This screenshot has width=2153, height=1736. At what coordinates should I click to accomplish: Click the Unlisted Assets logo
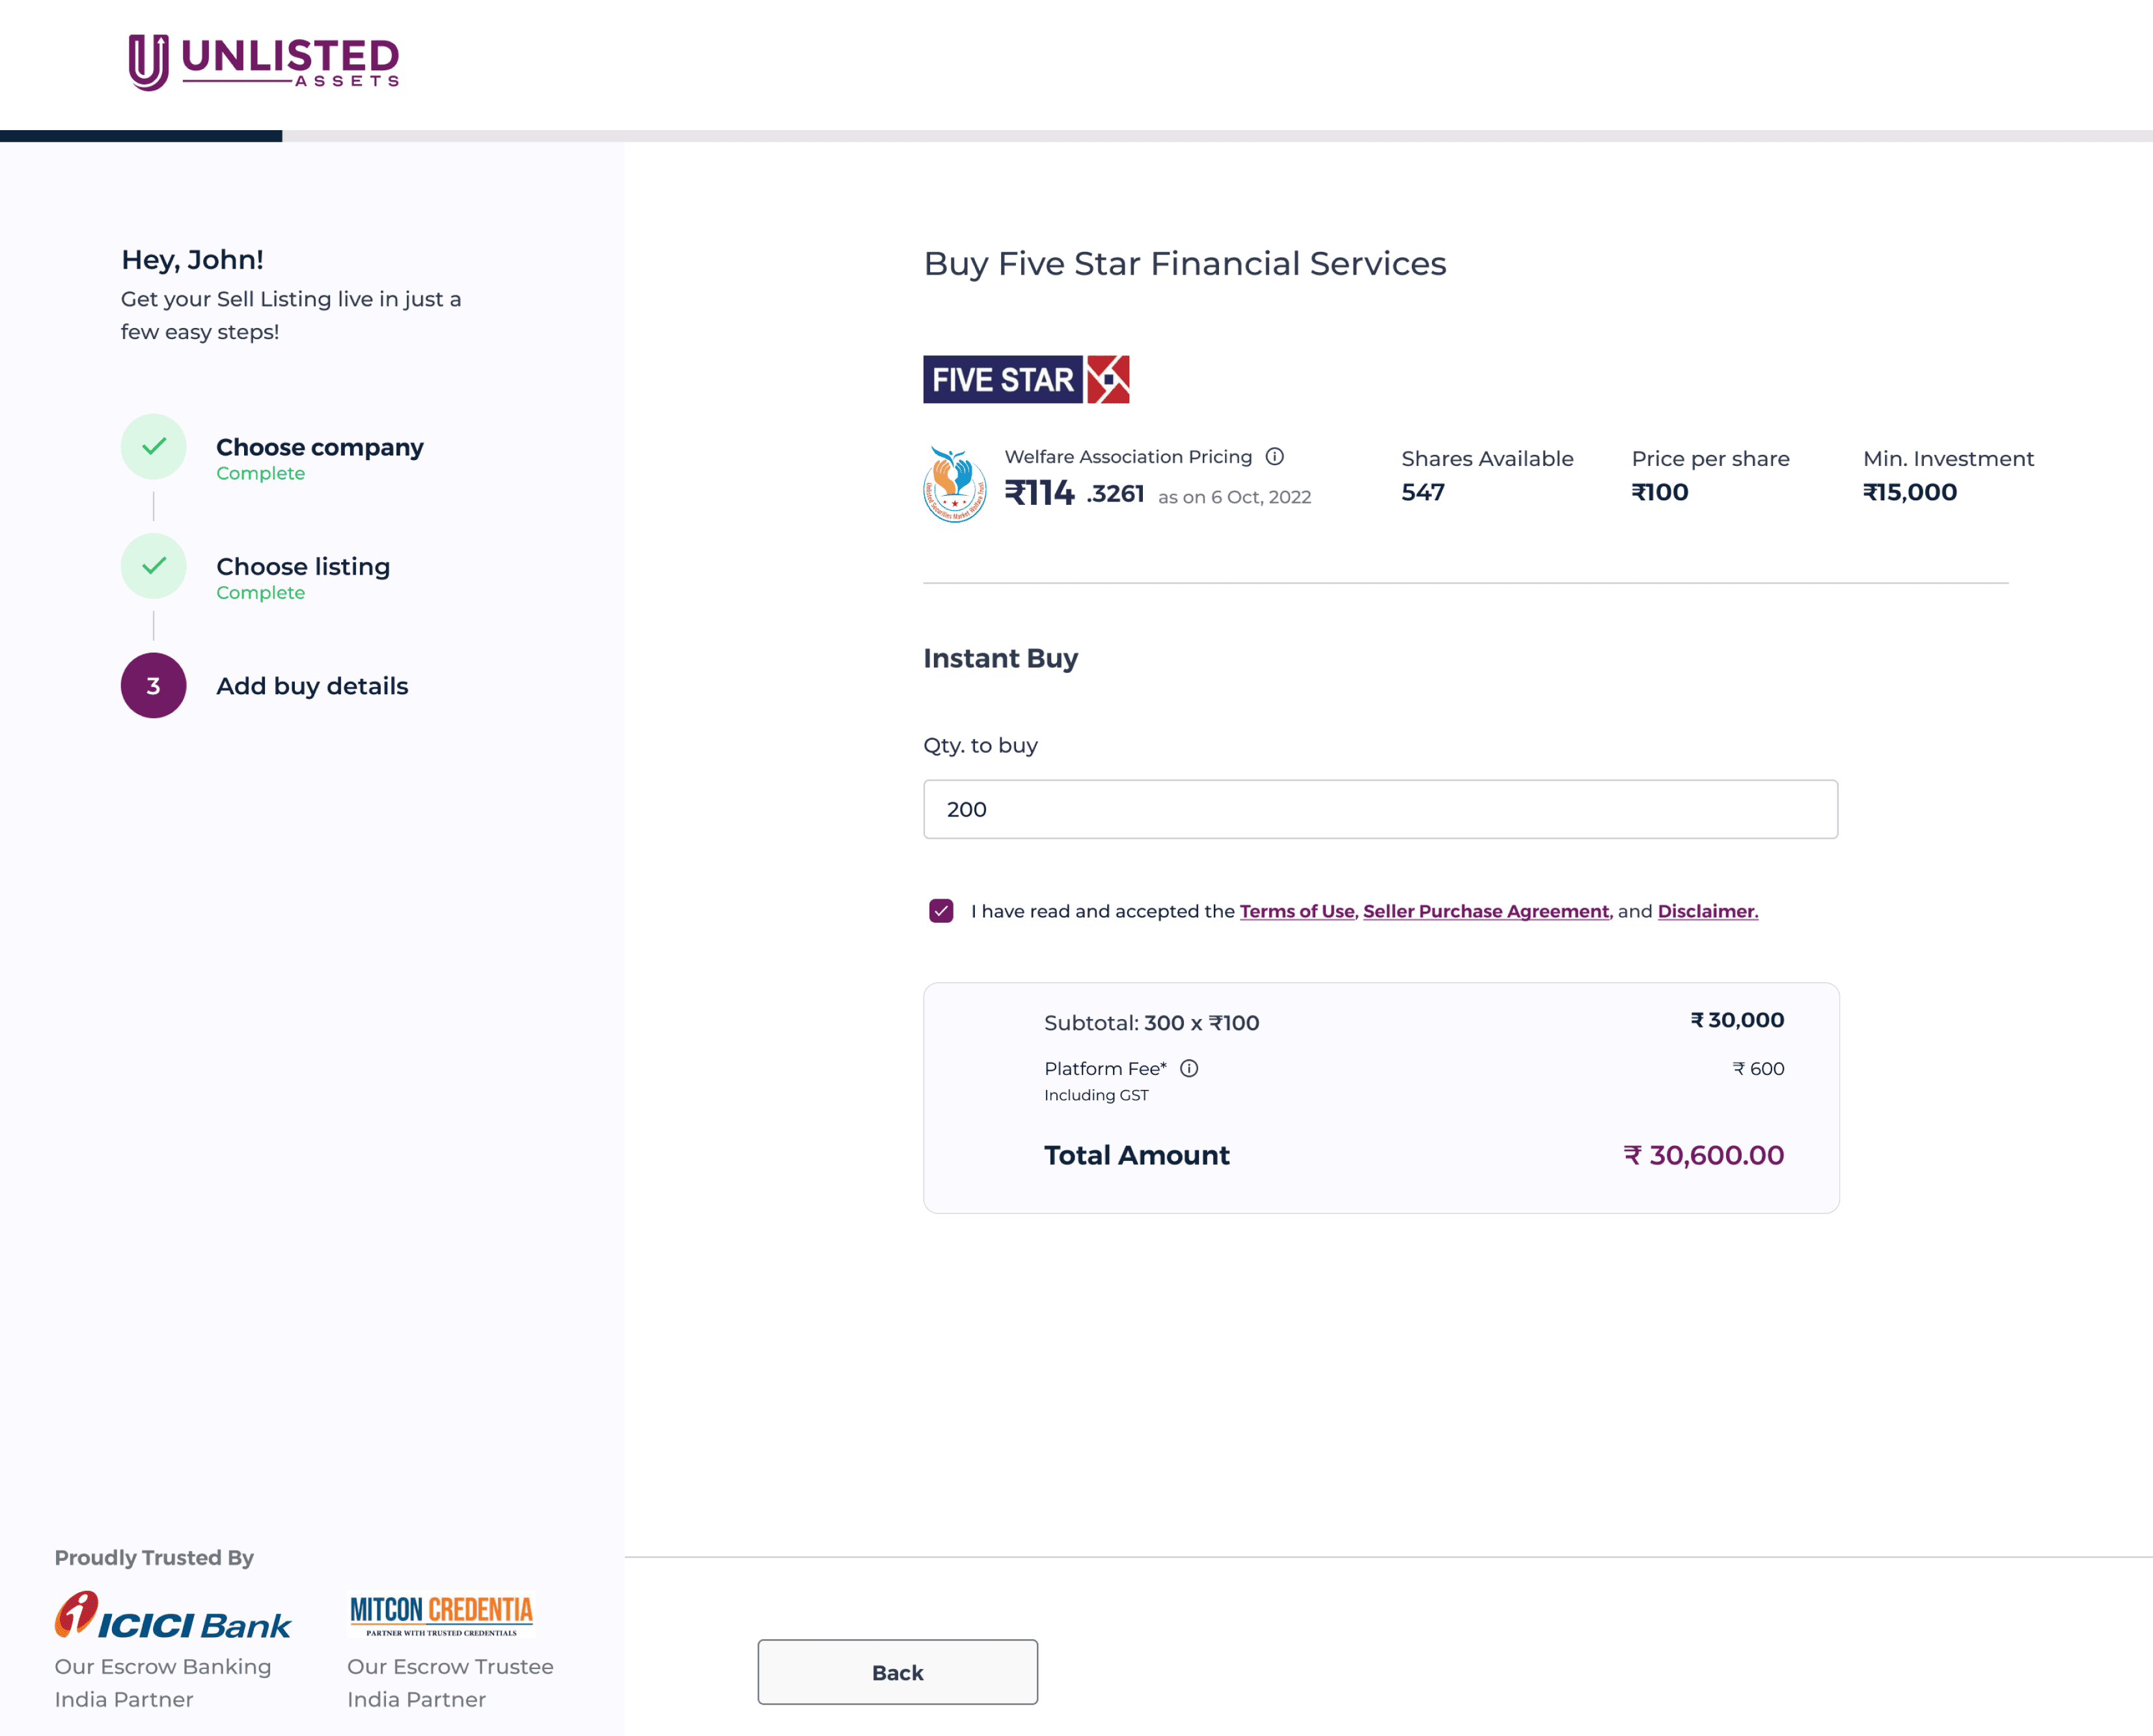point(264,62)
